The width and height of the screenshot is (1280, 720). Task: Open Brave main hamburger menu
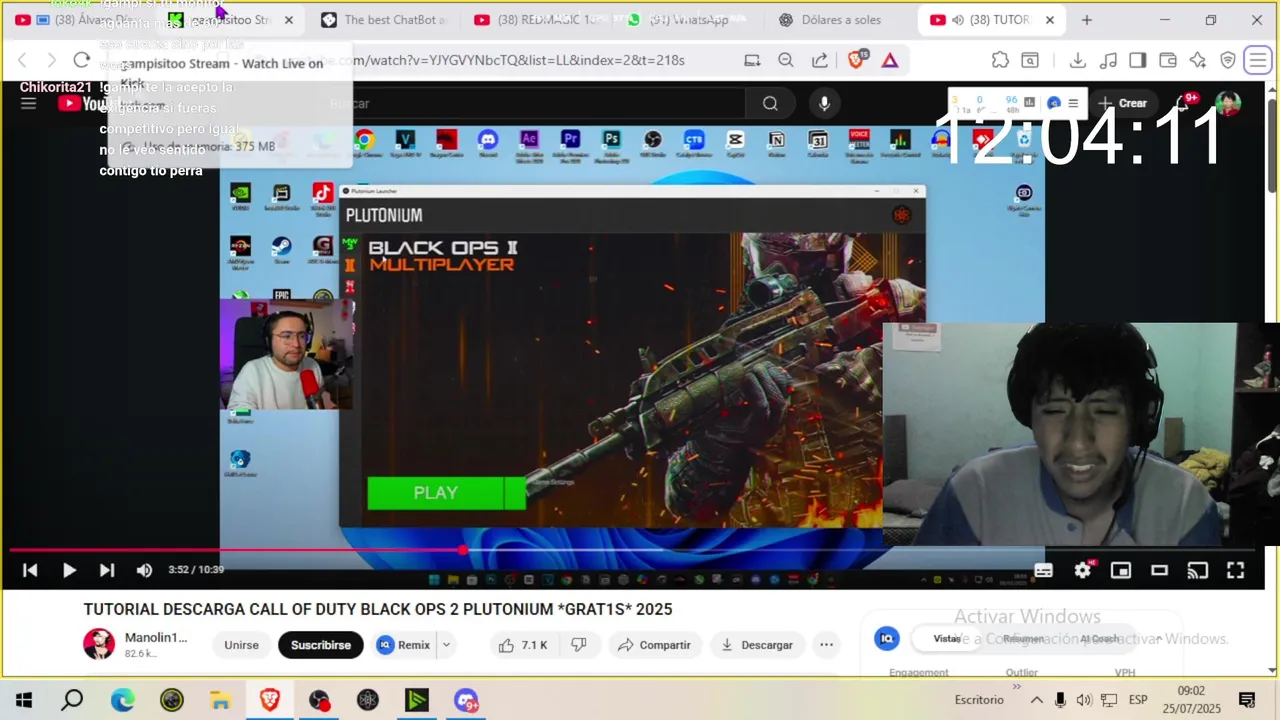click(1257, 60)
